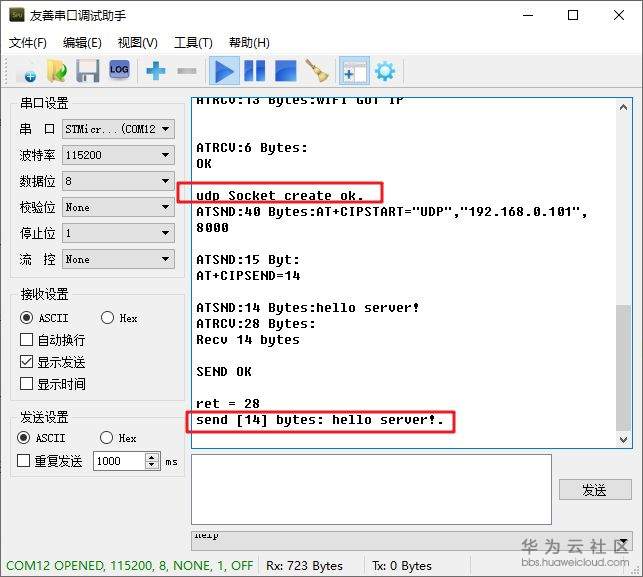Open the 帮助(H) menu
643x577 pixels.
click(x=249, y=43)
